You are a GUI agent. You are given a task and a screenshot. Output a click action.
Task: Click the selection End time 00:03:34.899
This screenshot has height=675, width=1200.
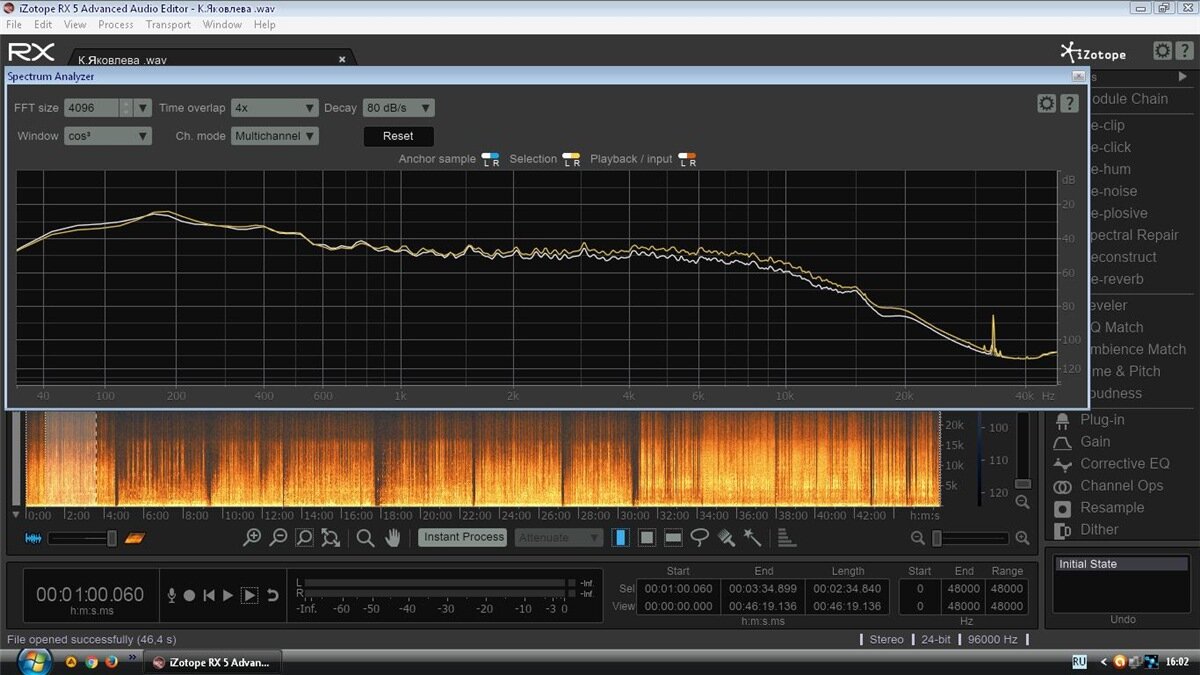tap(763, 589)
